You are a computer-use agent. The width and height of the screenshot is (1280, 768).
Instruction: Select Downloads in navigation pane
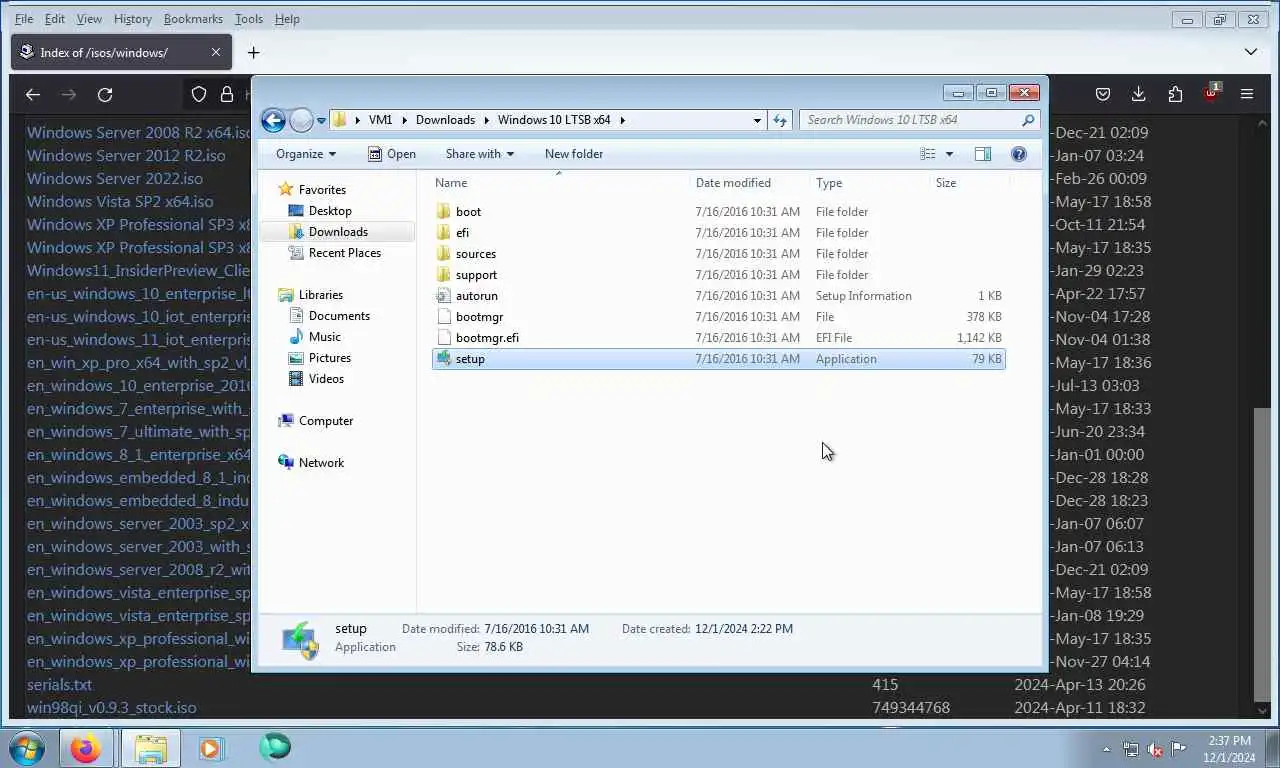338,232
